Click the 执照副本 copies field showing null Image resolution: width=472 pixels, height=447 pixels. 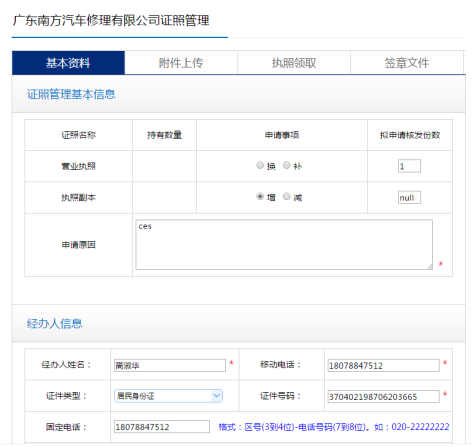tap(409, 197)
